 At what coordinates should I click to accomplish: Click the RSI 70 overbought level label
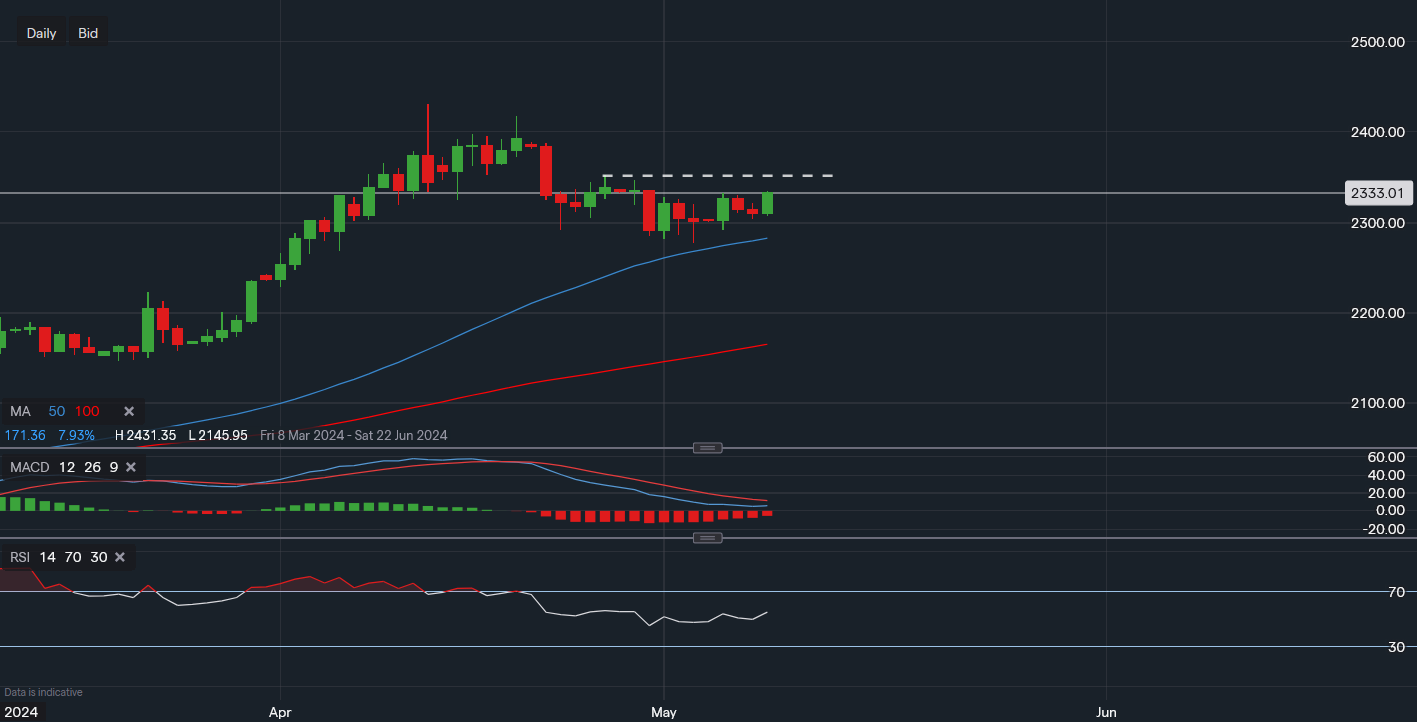click(x=1396, y=592)
